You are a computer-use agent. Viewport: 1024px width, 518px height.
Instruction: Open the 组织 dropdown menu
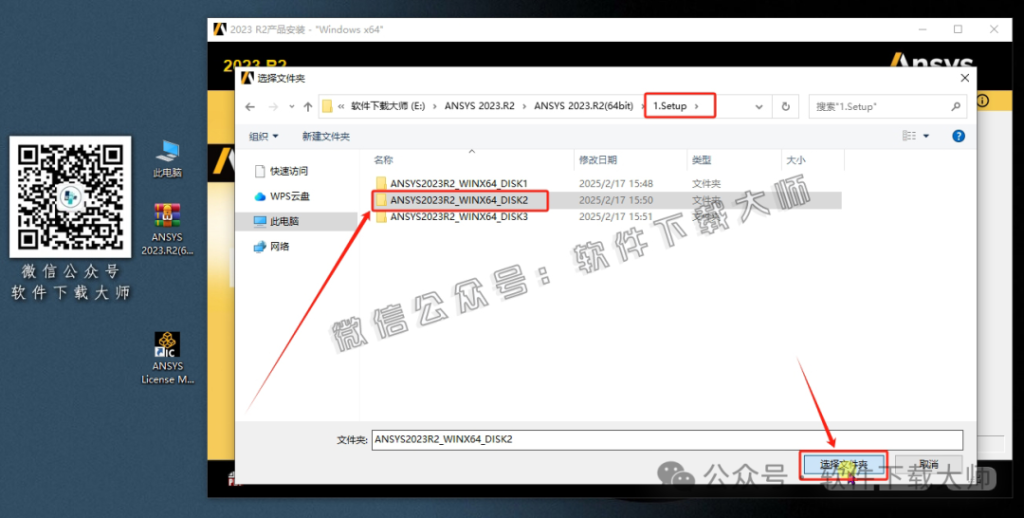(264, 137)
